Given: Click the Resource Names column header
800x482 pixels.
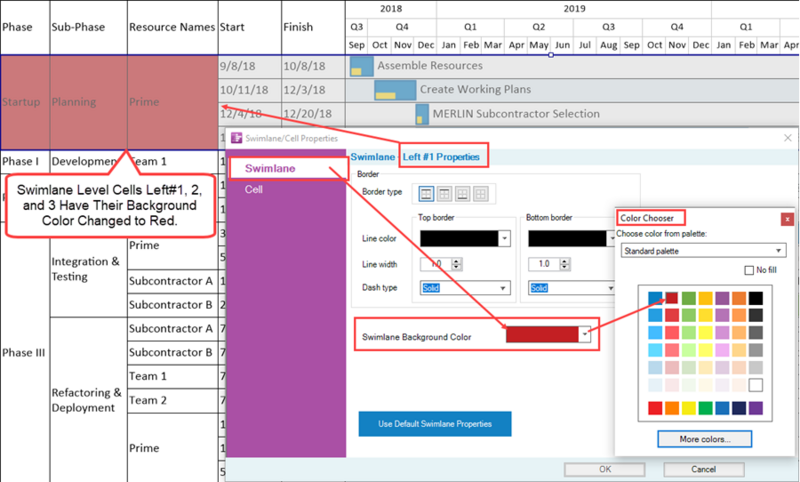Looking at the screenshot, I should [172, 27].
